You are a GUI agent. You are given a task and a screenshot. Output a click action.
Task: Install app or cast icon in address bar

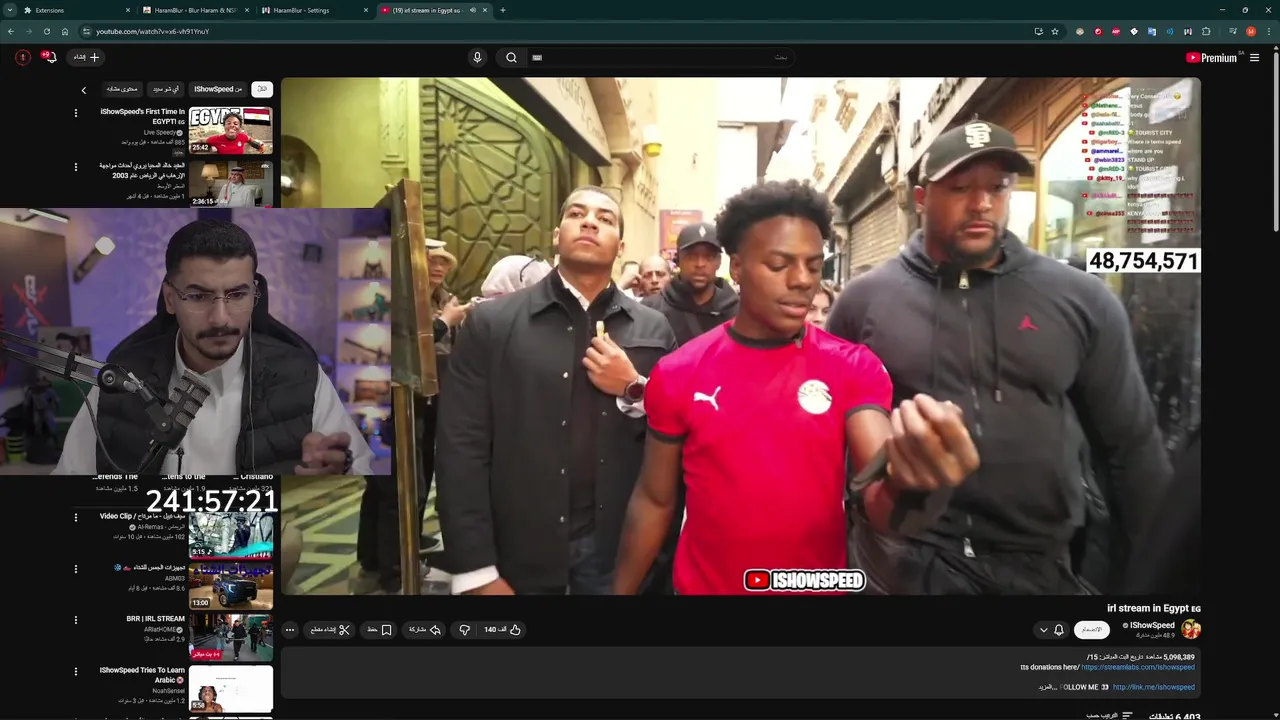tap(1038, 31)
